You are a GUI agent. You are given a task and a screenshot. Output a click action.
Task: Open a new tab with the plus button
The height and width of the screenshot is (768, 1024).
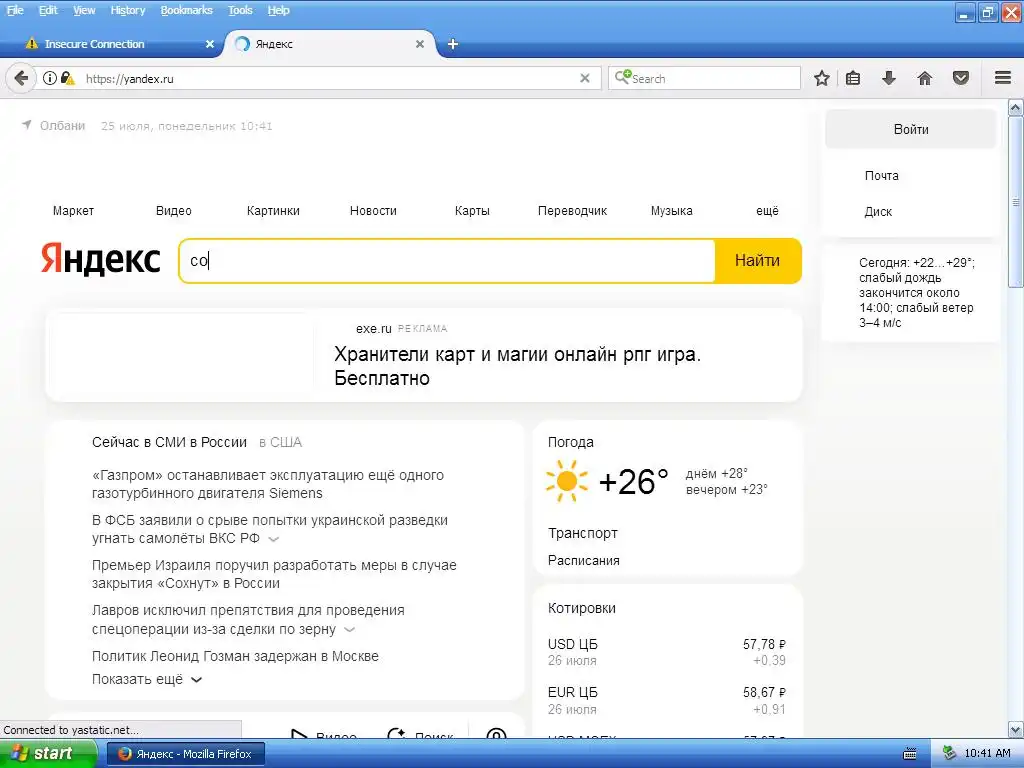coord(453,44)
